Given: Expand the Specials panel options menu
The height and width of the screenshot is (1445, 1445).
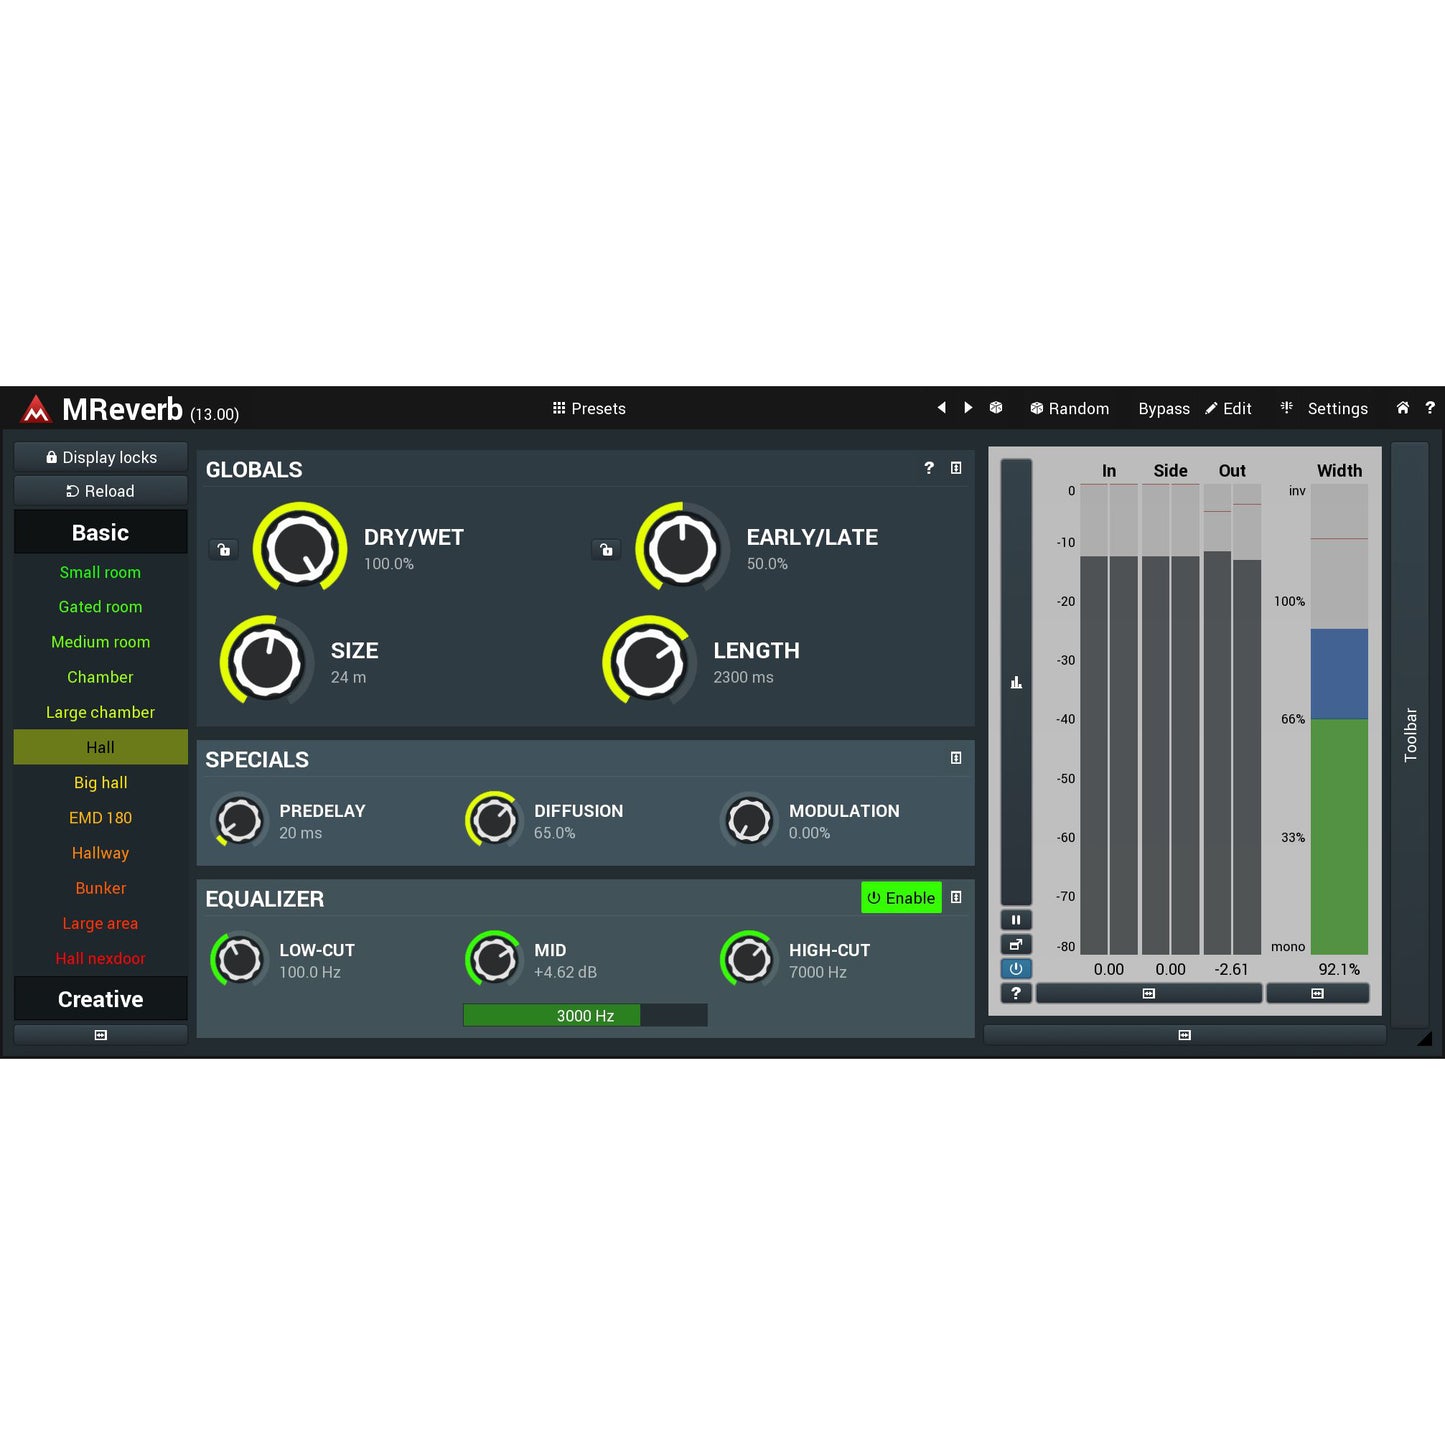Looking at the screenshot, I should click(955, 758).
